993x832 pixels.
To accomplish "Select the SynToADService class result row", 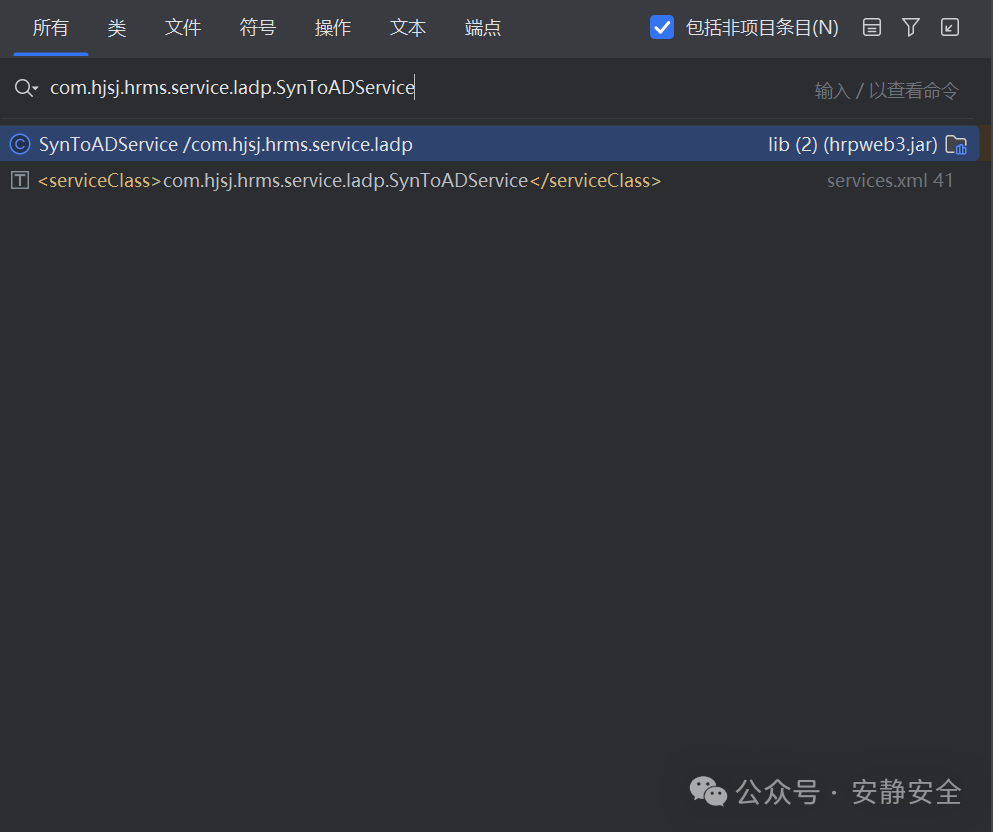I will 225,144.
